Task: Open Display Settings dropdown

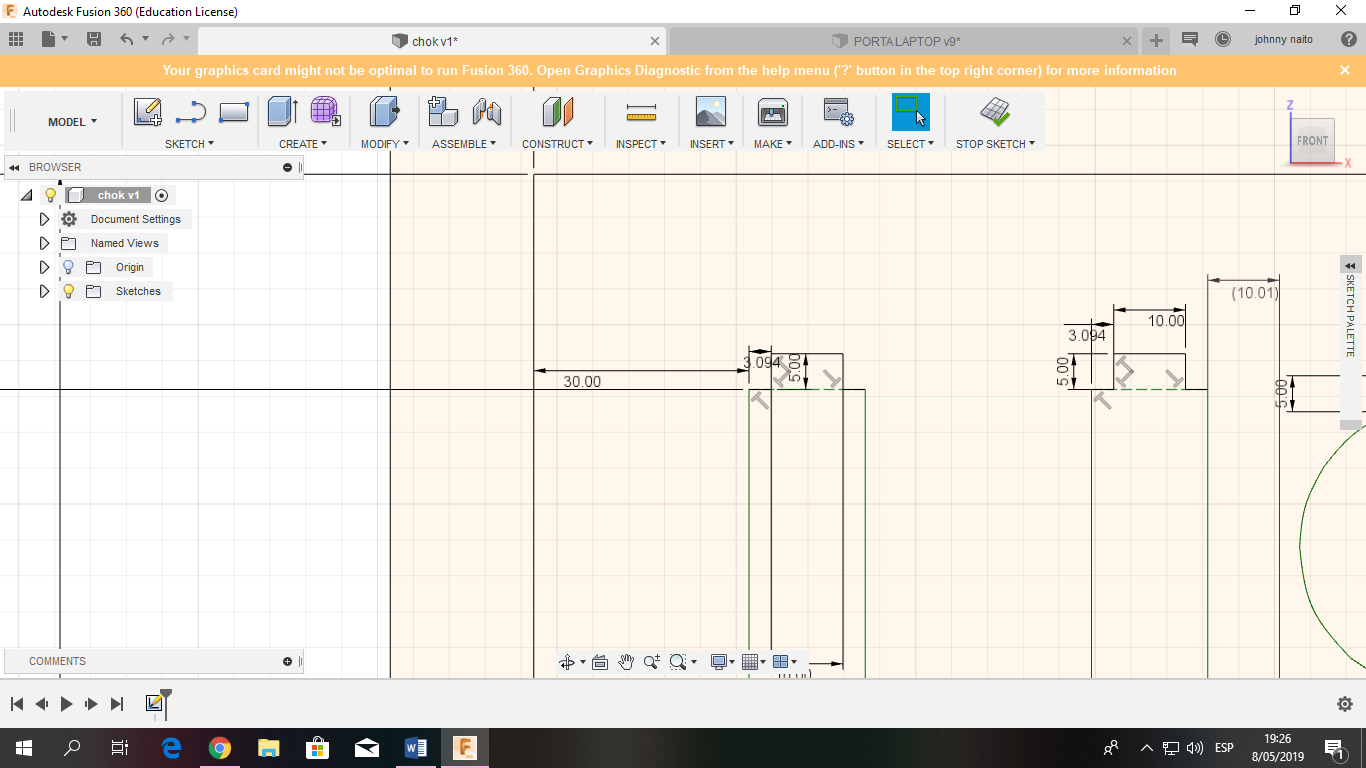Action: tap(723, 662)
